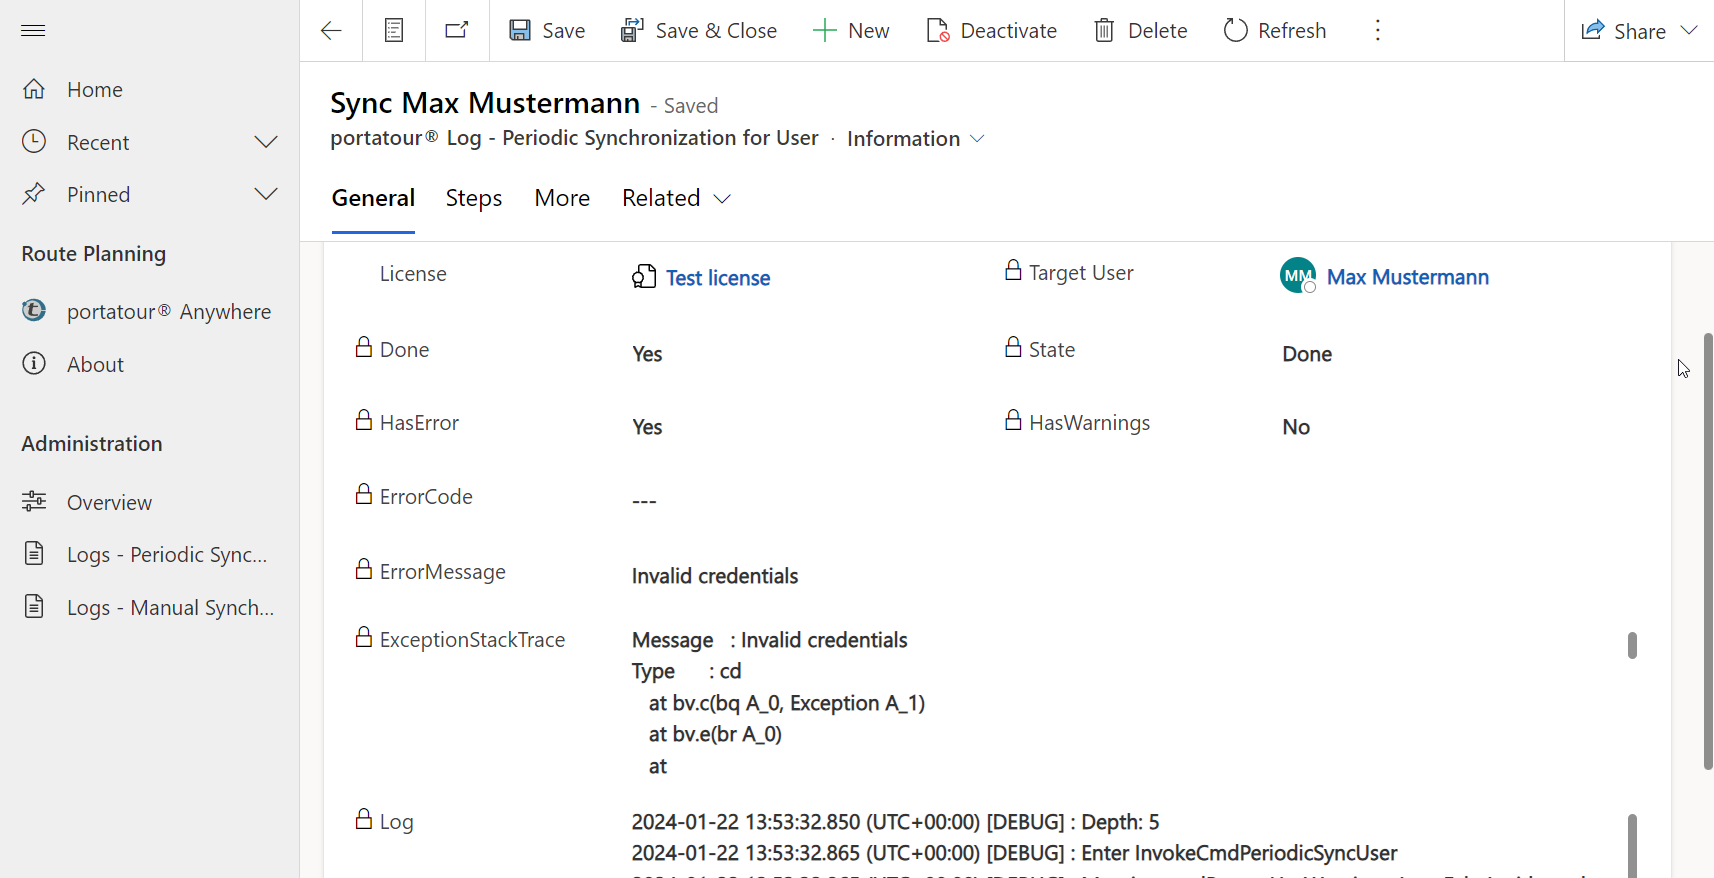Click the Recent clock icon

click(x=34, y=141)
